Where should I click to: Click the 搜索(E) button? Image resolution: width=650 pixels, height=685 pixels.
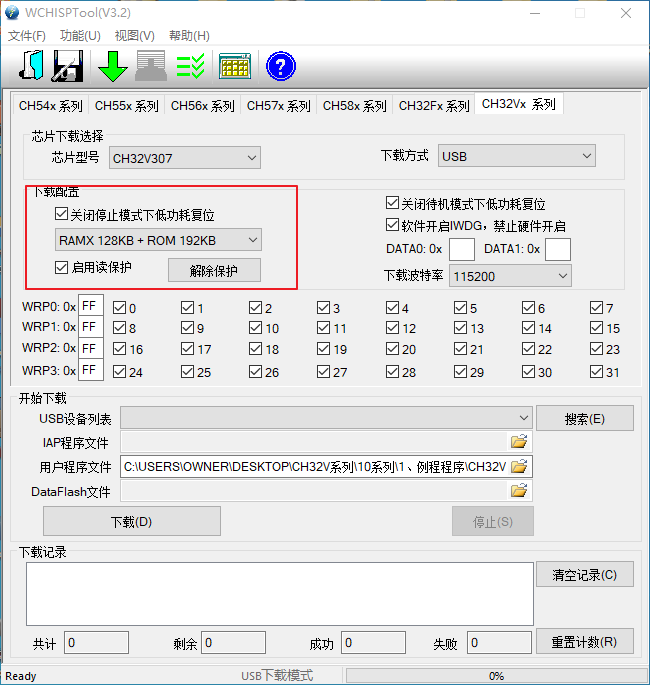click(585, 419)
